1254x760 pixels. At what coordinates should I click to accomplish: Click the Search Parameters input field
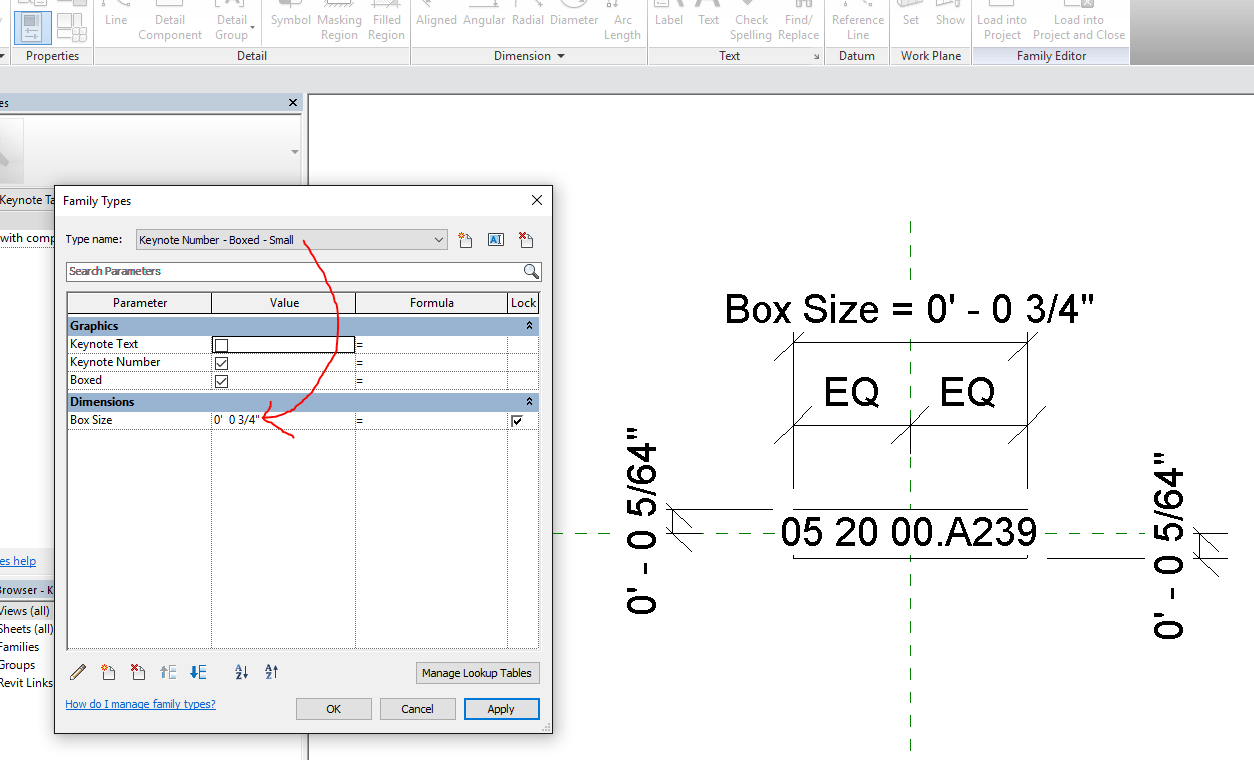(294, 271)
